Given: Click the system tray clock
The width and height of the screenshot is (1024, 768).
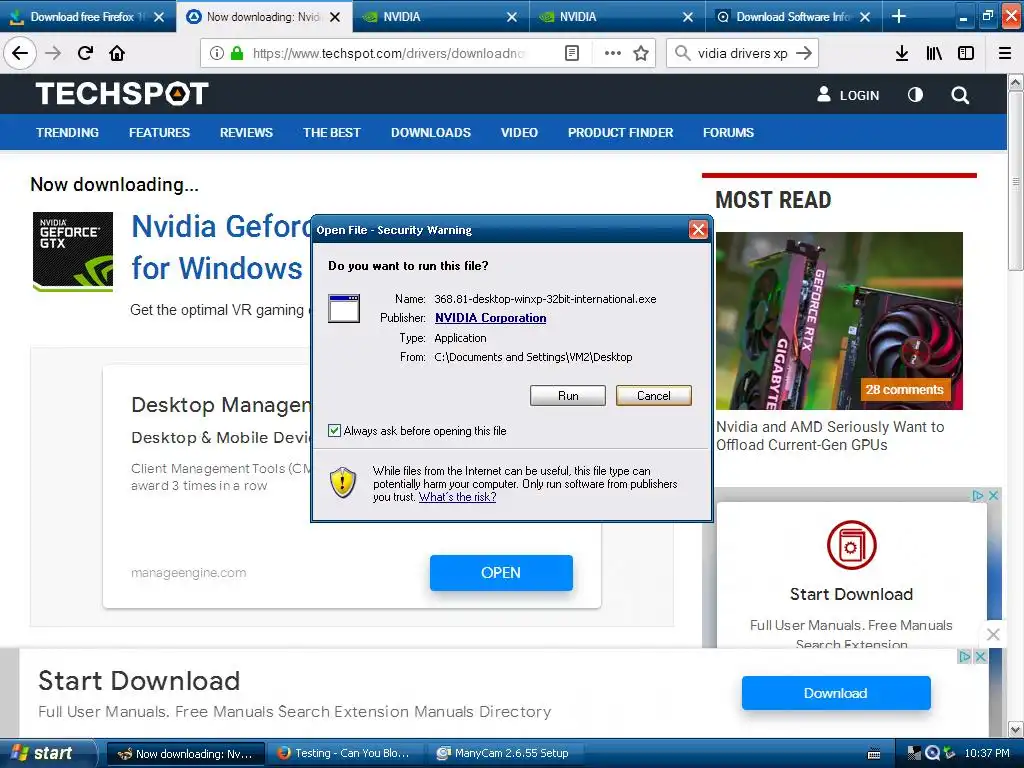Looking at the screenshot, I should point(987,753).
